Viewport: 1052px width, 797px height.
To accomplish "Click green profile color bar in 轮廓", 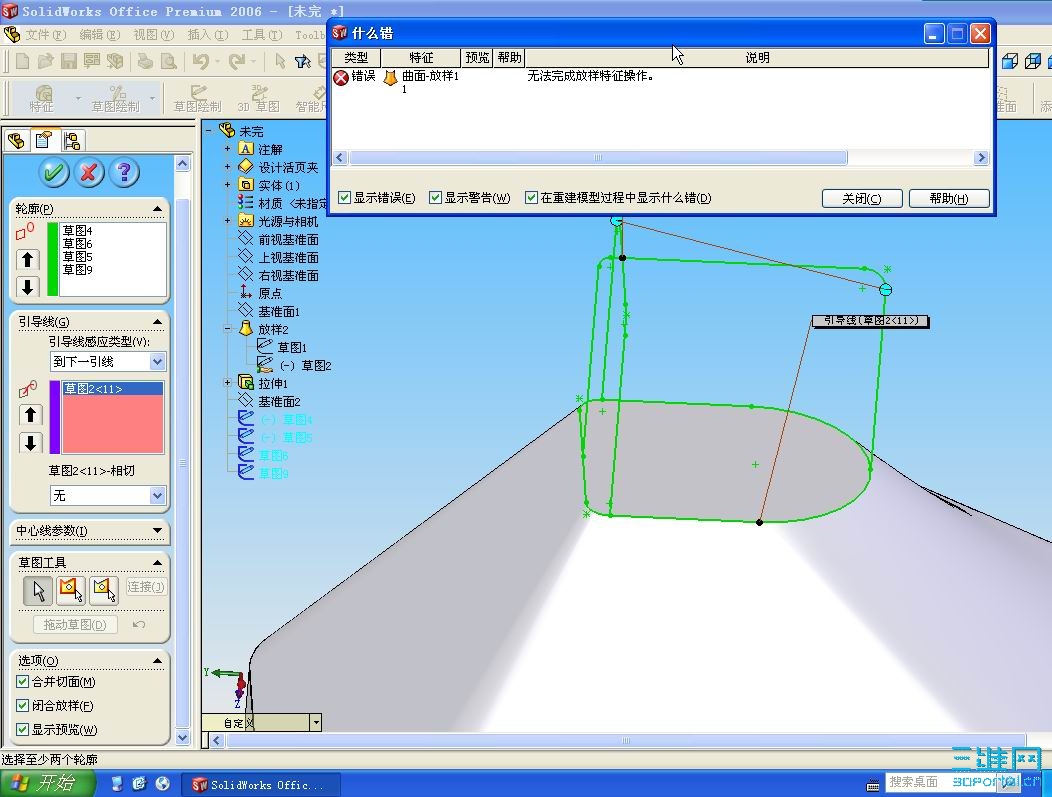I will click(53, 259).
